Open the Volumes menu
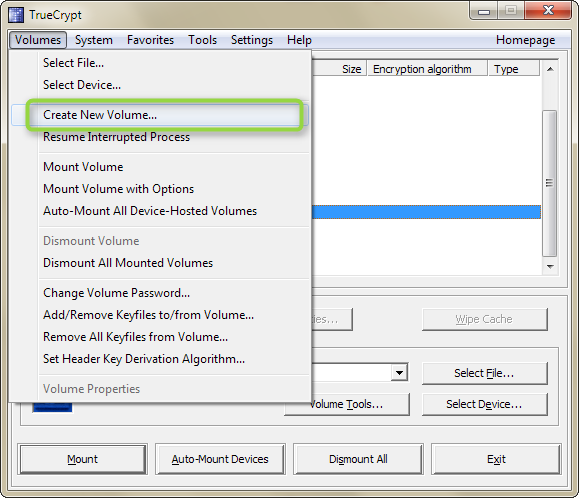This screenshot has width=579, height=498. (38, 40)
